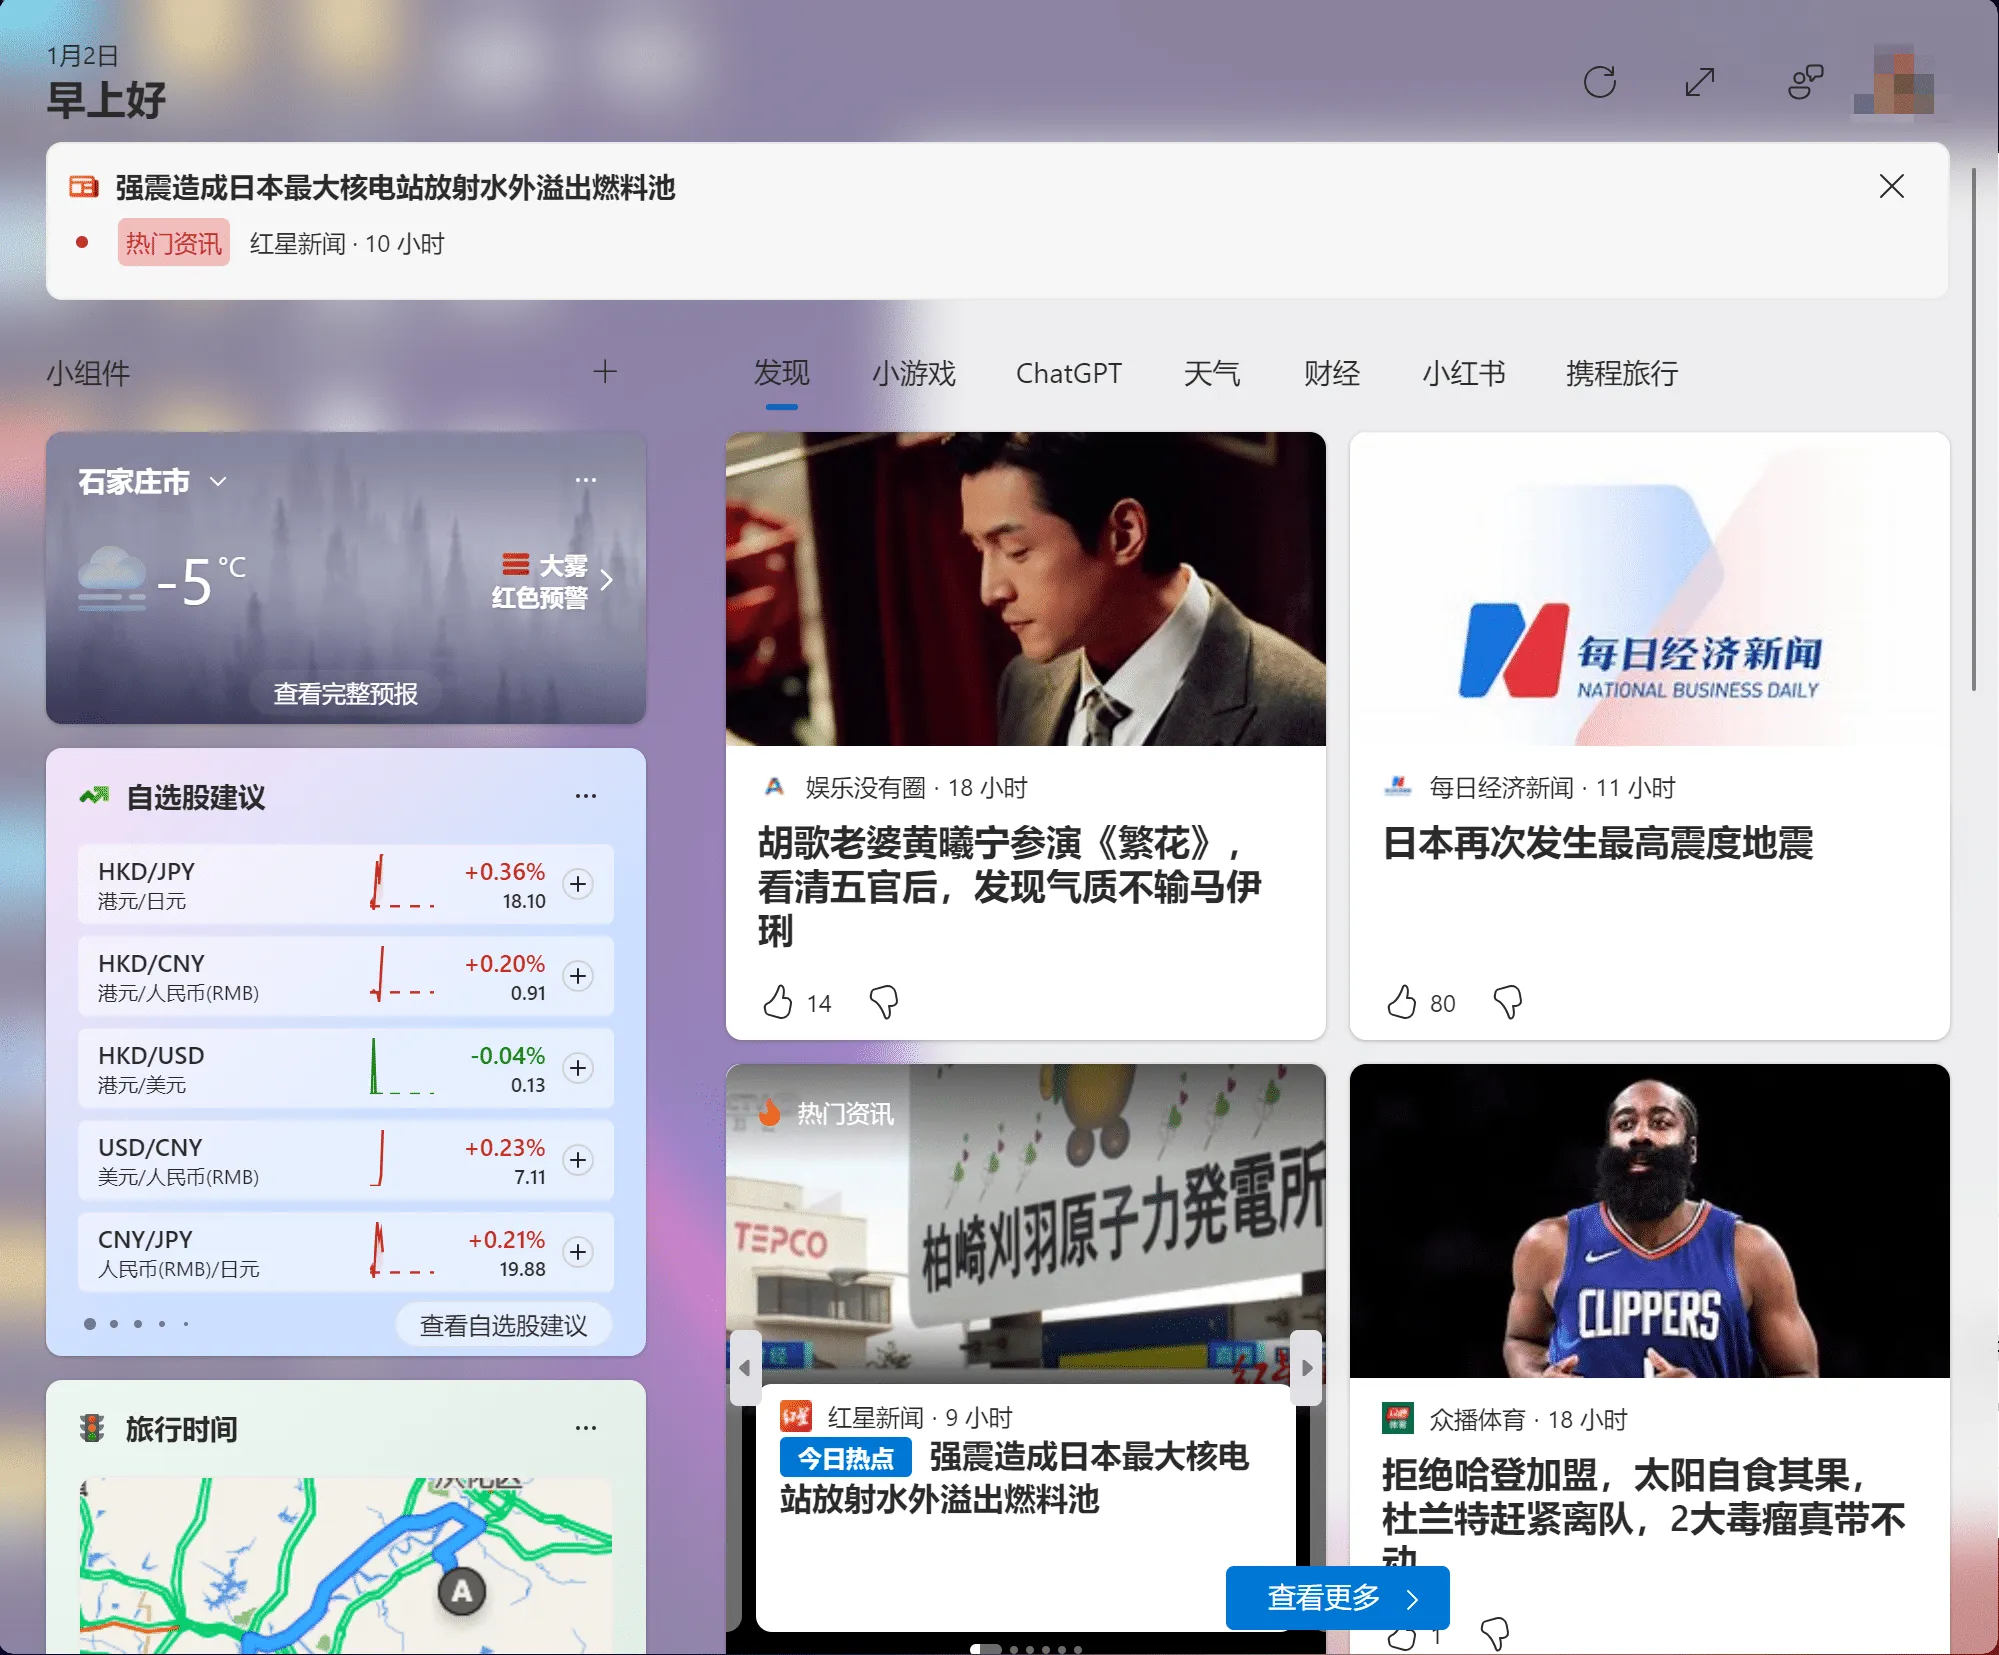Screen dimensions: 1999x1655
Task: Open the account settings people icon
Action: pyautogui.click(x=1805, y=82)
